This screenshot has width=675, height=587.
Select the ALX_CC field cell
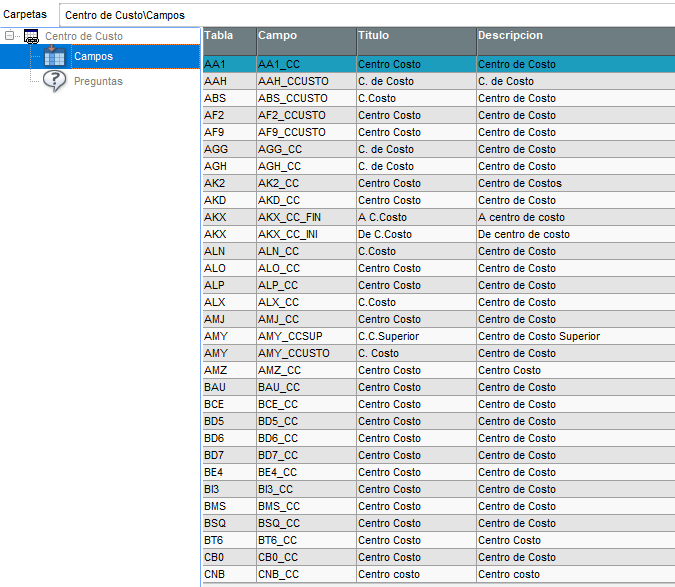click(x=307, y=302)
